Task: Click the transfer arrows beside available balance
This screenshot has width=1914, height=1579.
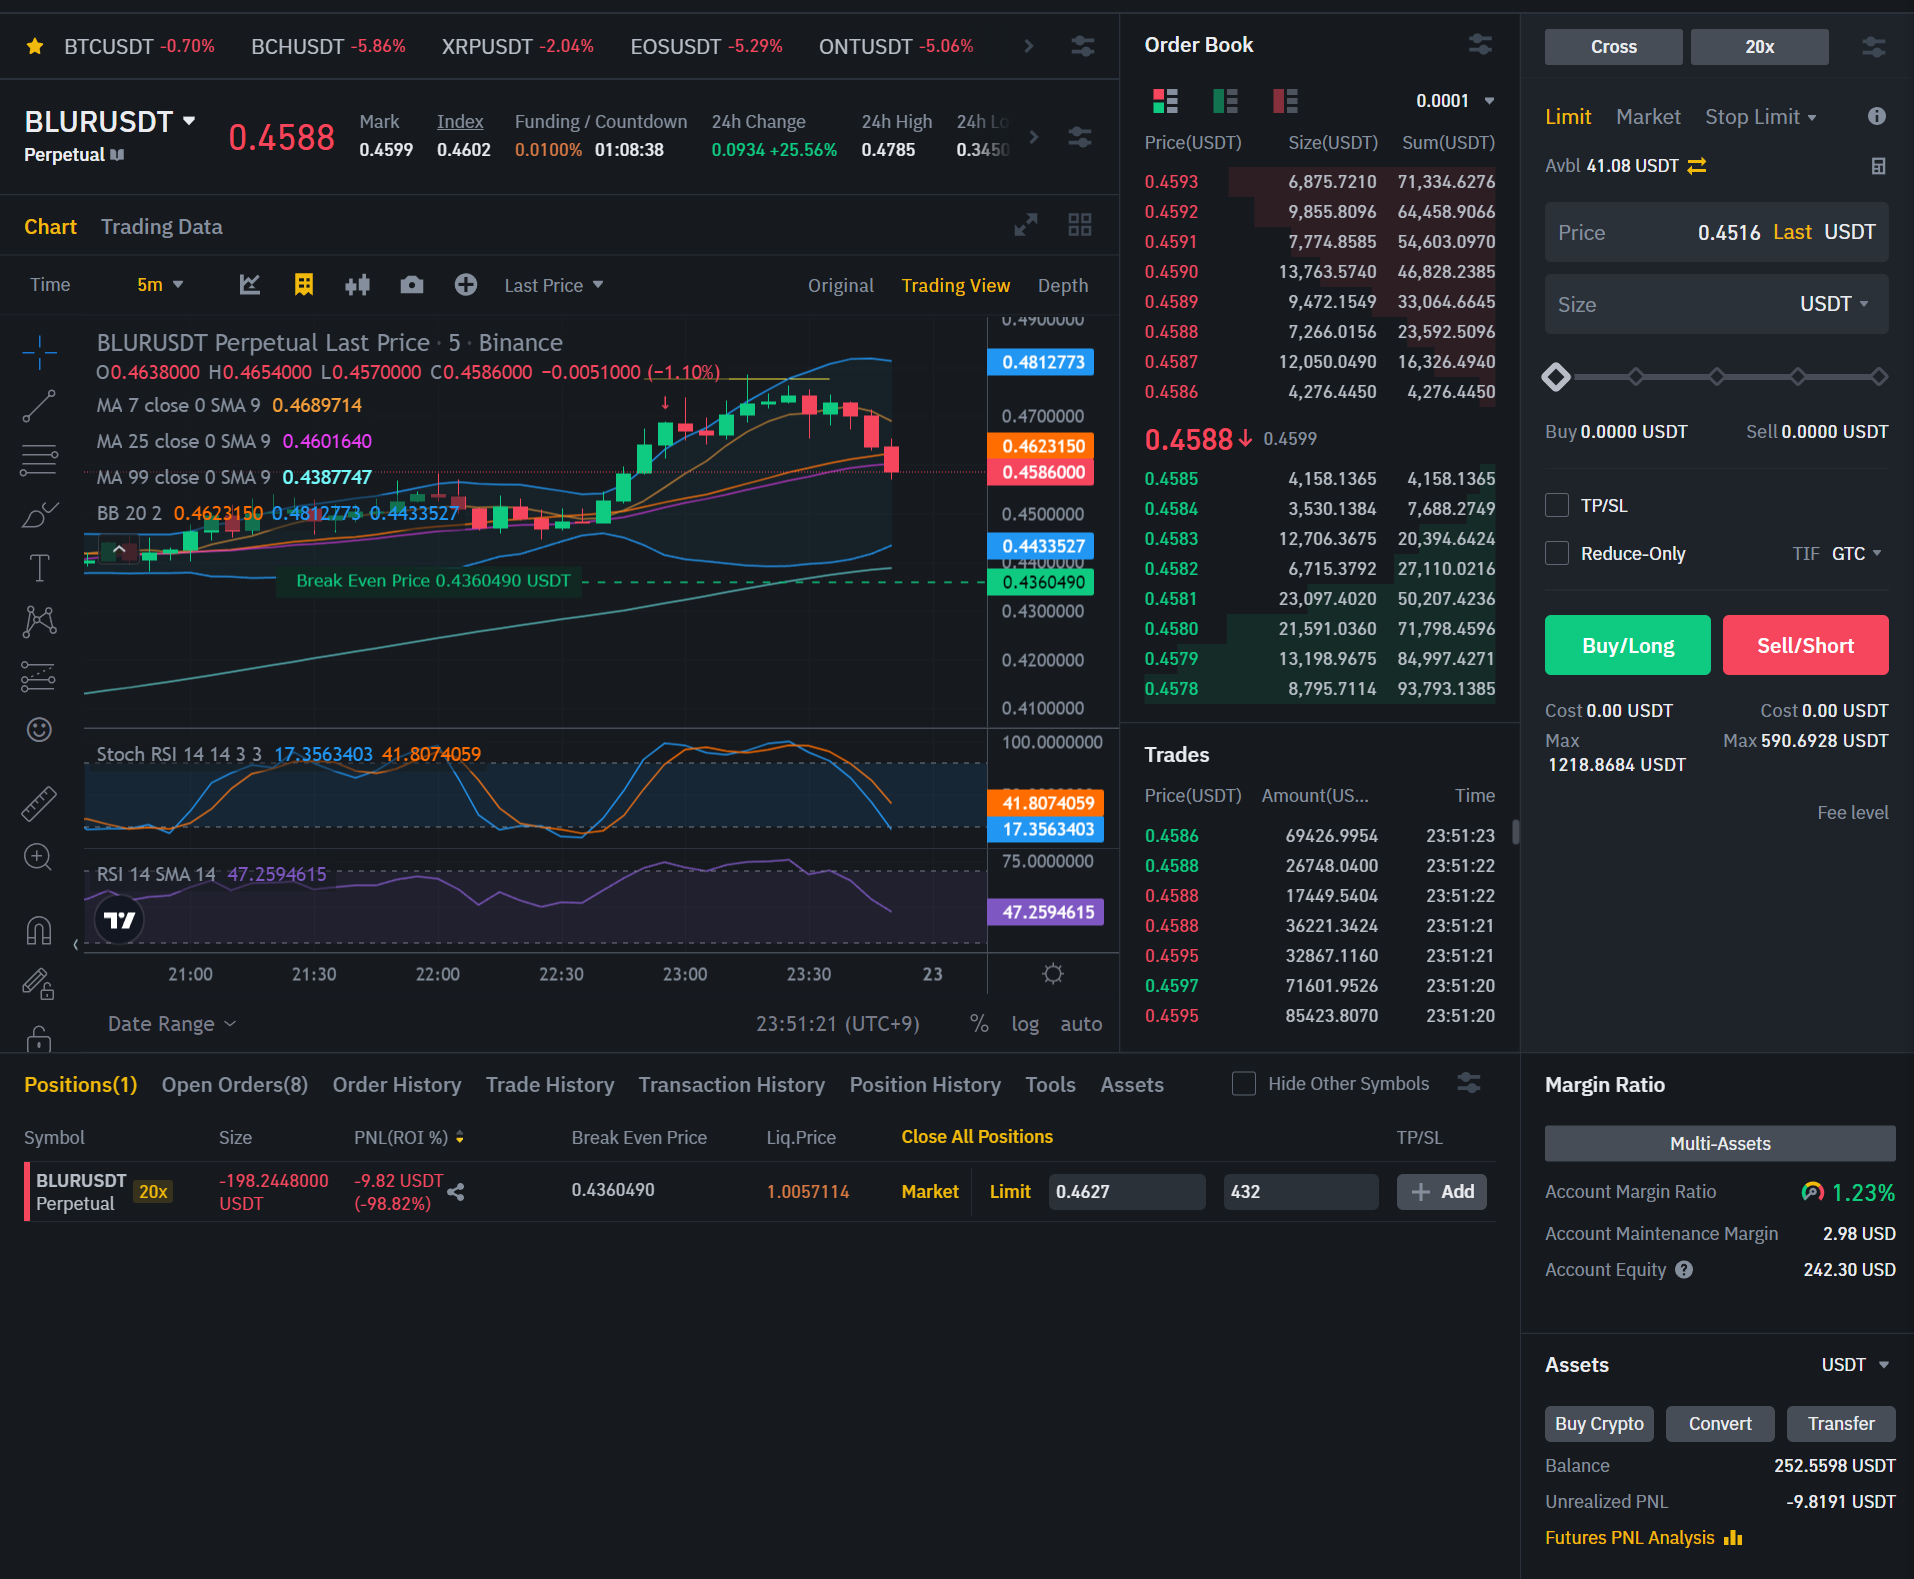Action: coord(1697,166)
